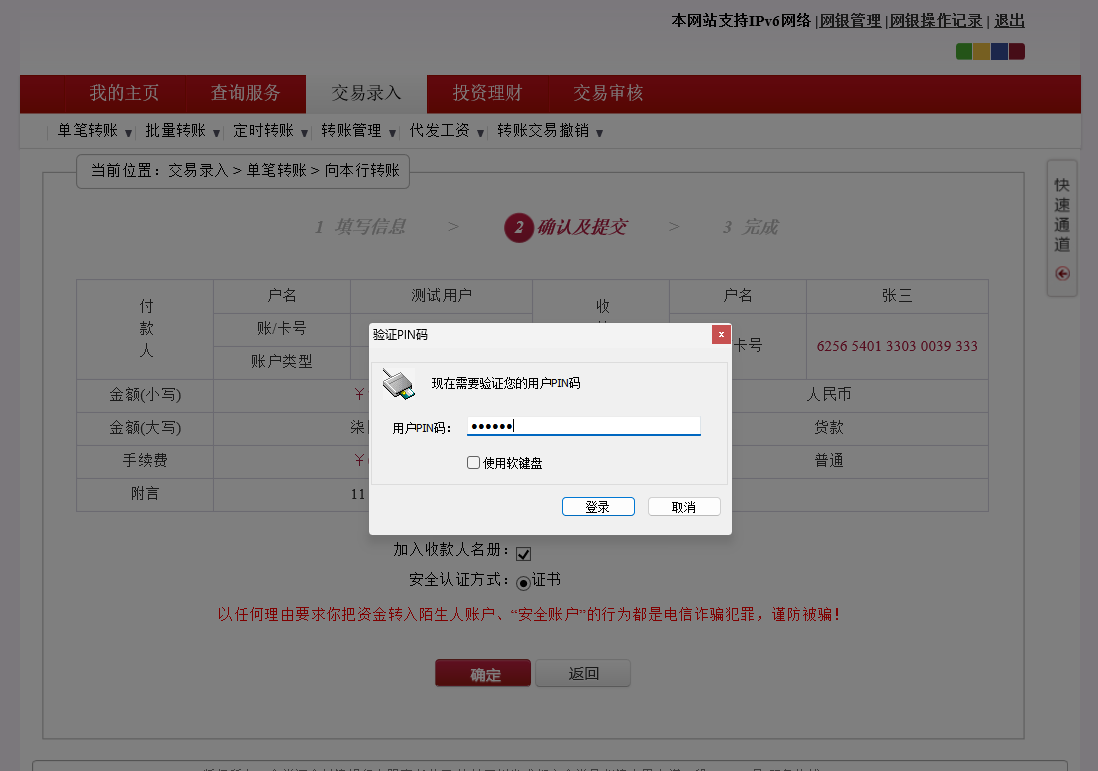Select the green theme color swatch

pos(964,52)
